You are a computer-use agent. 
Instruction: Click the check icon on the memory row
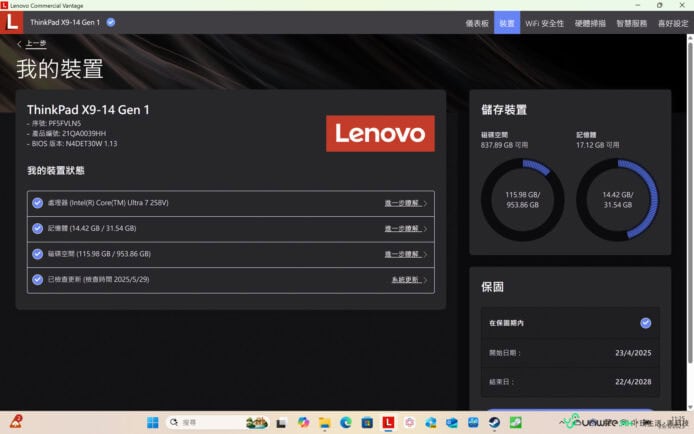pos(38,228)
